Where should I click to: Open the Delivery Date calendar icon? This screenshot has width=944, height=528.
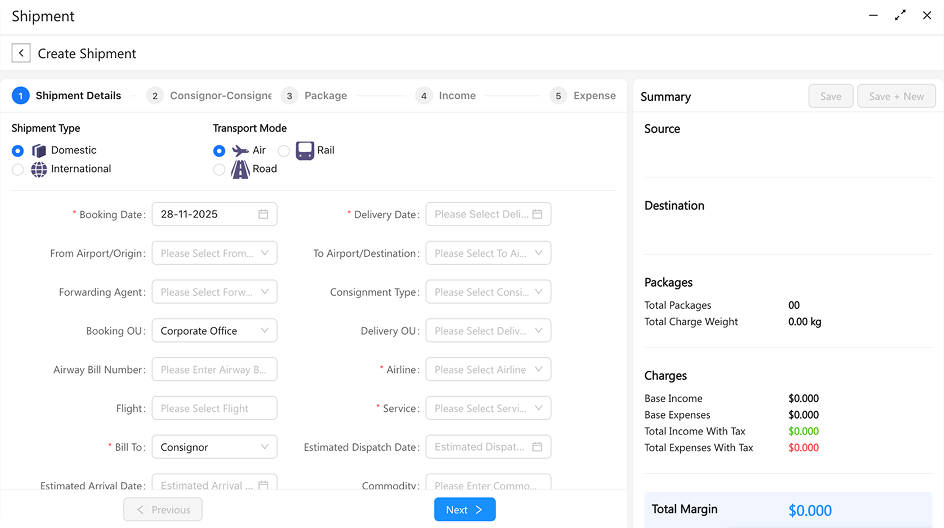coord(537,214)
